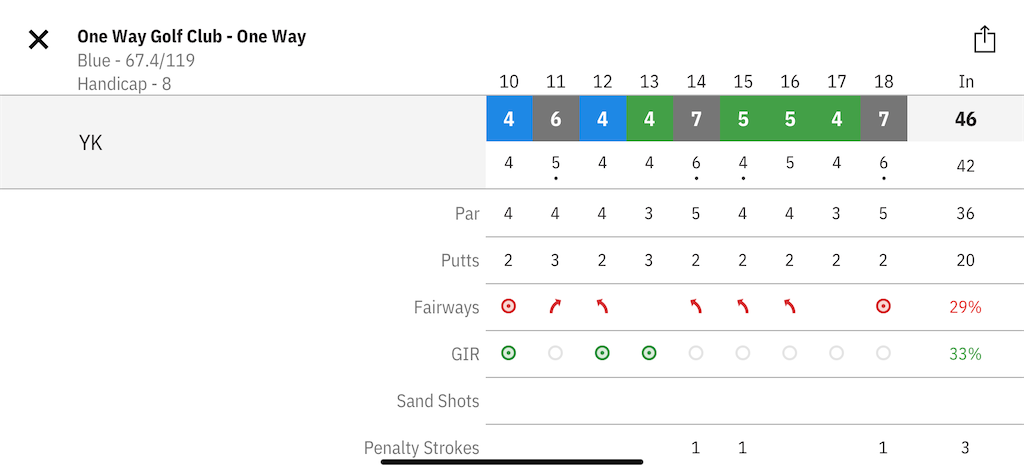Toggle the hole 10 GIR green circle

tap(508, 353)
